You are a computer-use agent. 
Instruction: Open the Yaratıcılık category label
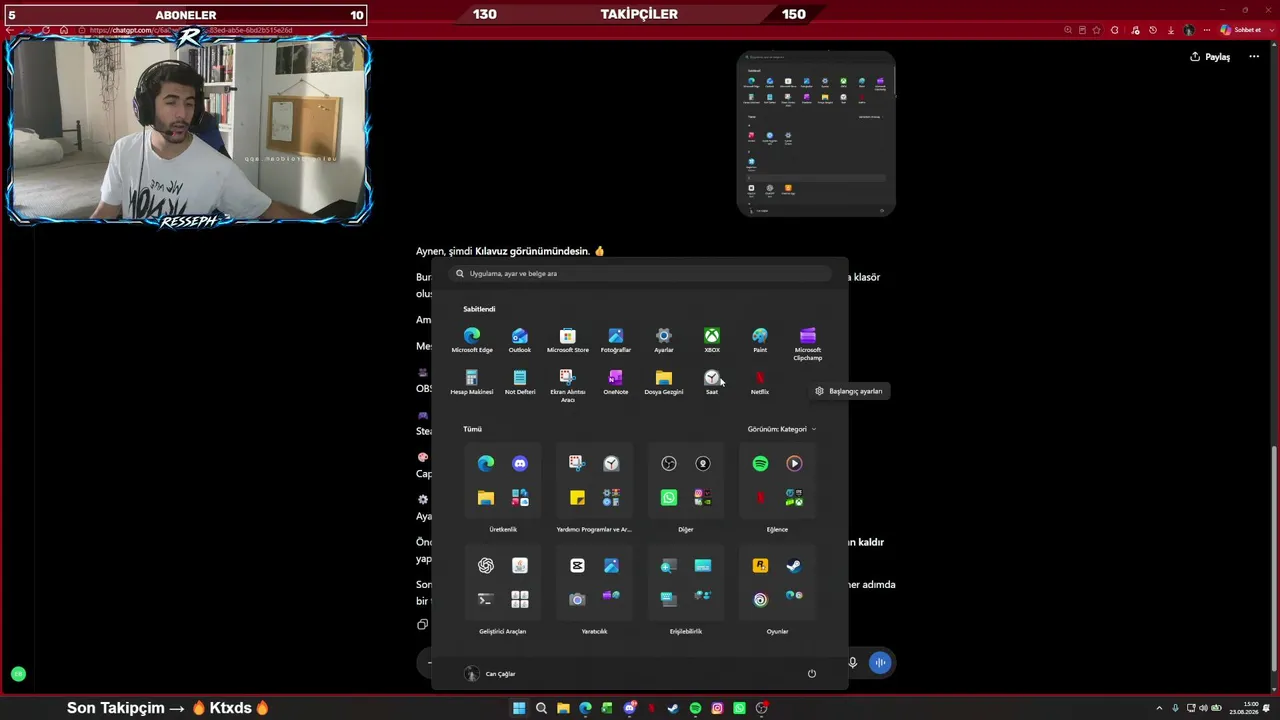[594, 631]
